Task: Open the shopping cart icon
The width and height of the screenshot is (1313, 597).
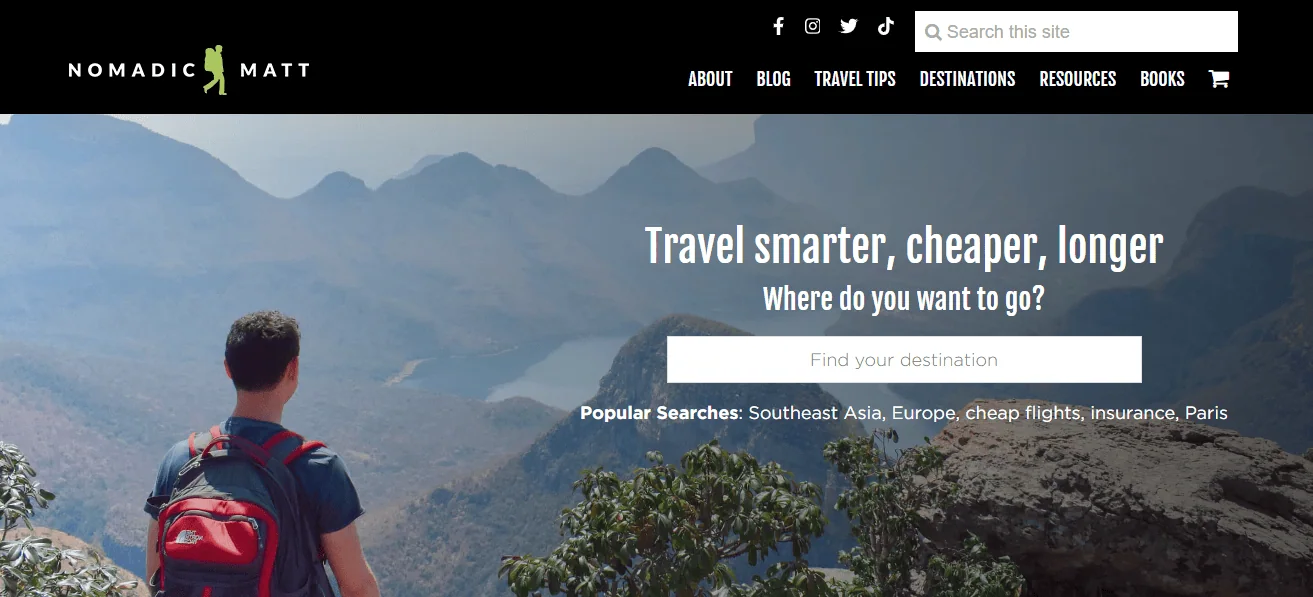Action: 1219,79
